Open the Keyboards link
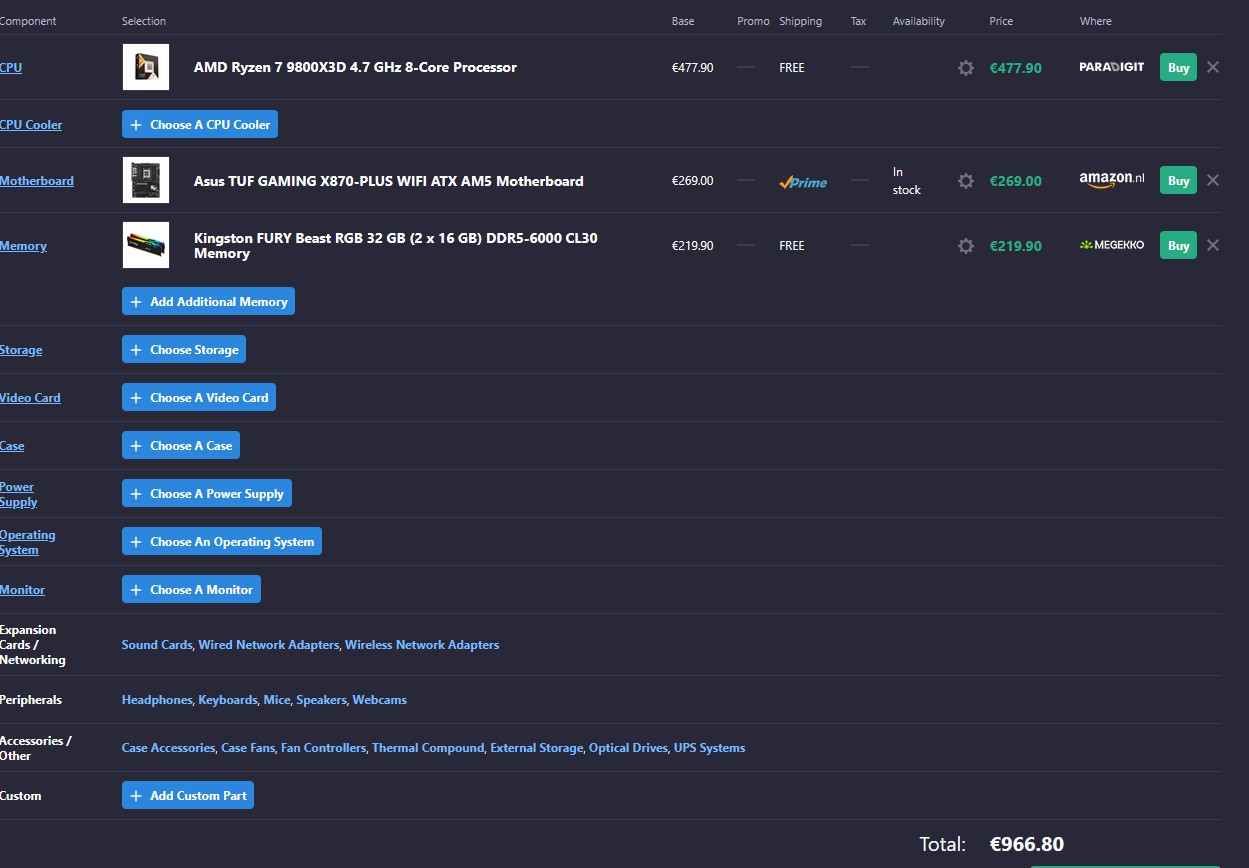 tap(227, 700)
